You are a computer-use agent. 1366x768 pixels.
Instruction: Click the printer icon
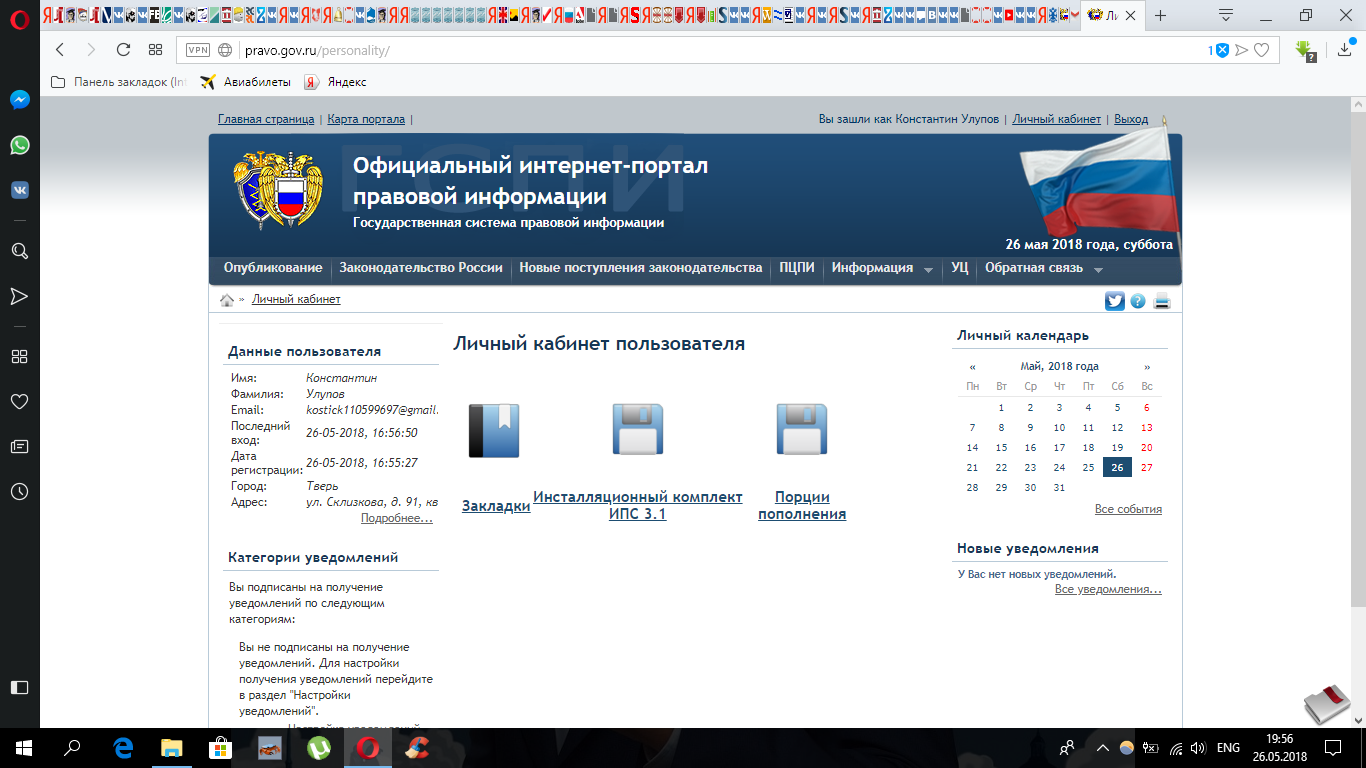pos(1161,301)
